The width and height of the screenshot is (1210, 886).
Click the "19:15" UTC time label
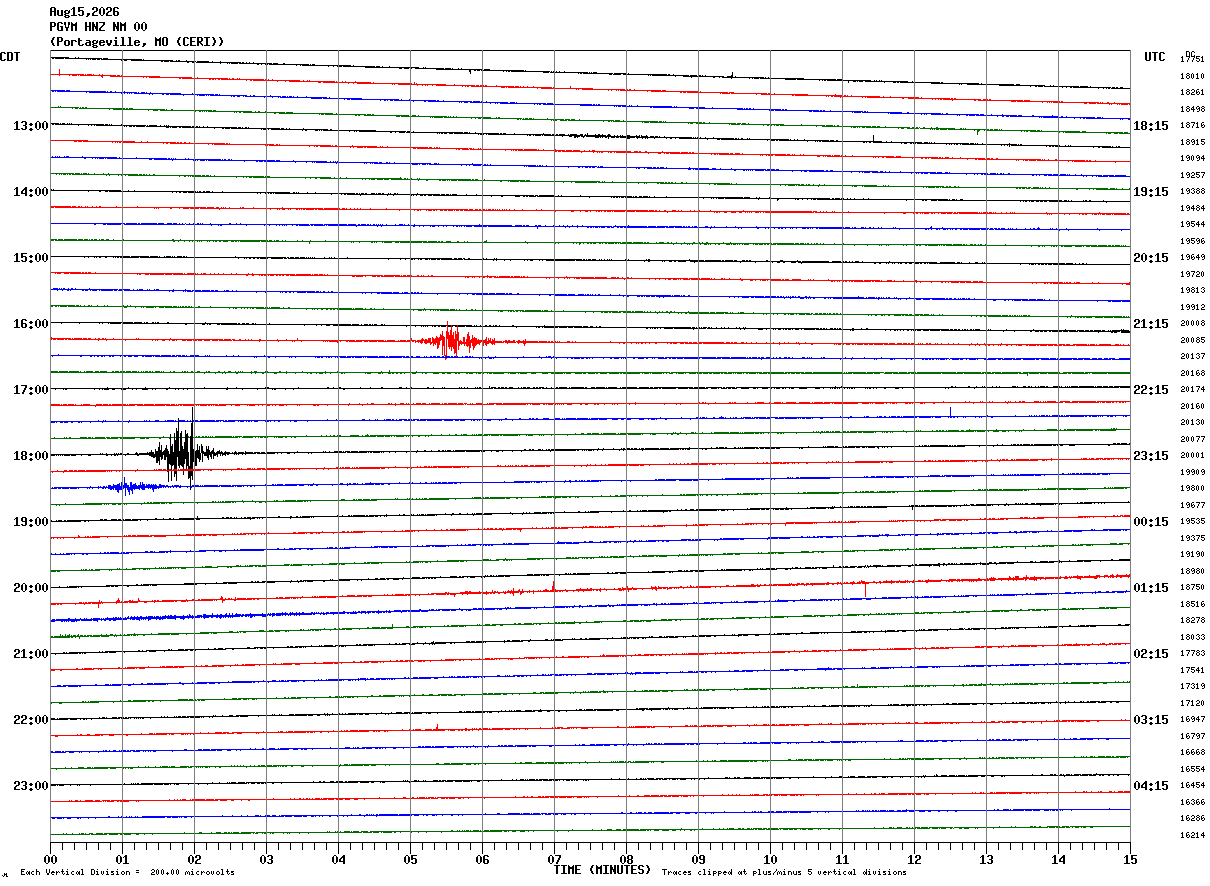point(1151,192)
